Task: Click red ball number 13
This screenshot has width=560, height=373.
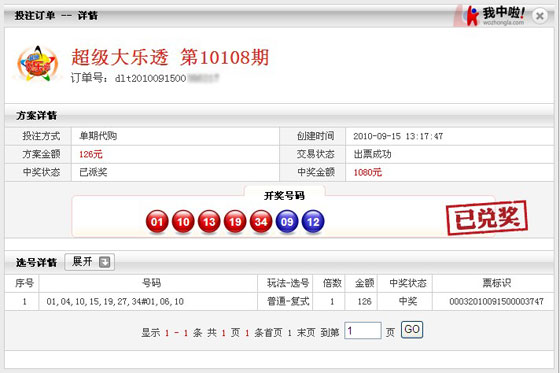Action: point(209,222)
